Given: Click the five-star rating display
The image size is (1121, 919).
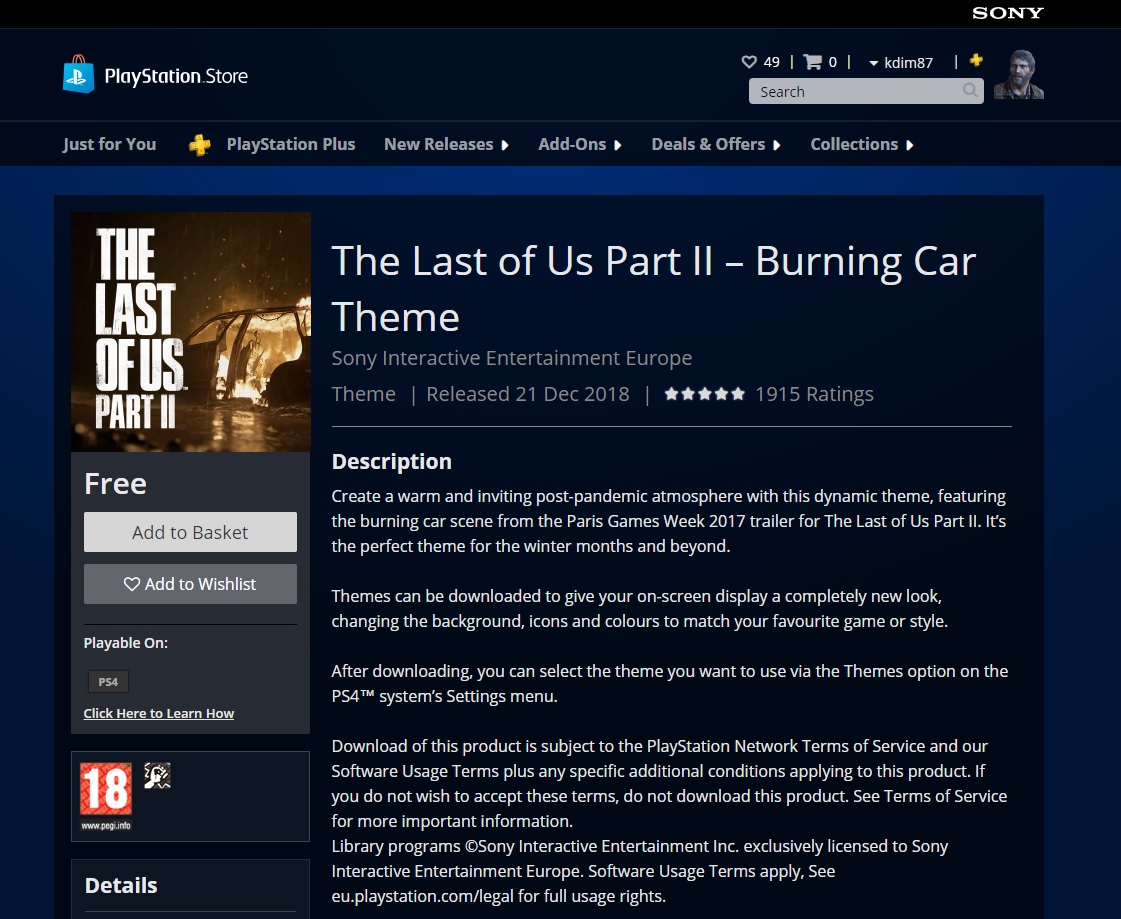Looking at the screenshot, I should click(x=704, y=394).
